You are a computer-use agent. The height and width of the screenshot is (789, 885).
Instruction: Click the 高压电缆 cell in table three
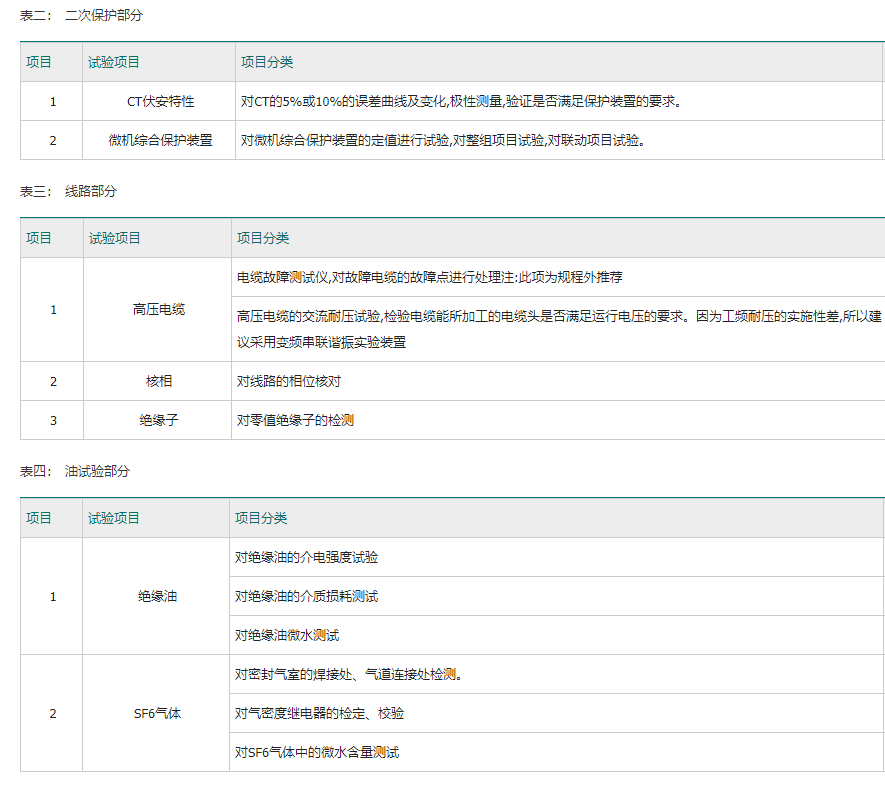click(158, 310)
